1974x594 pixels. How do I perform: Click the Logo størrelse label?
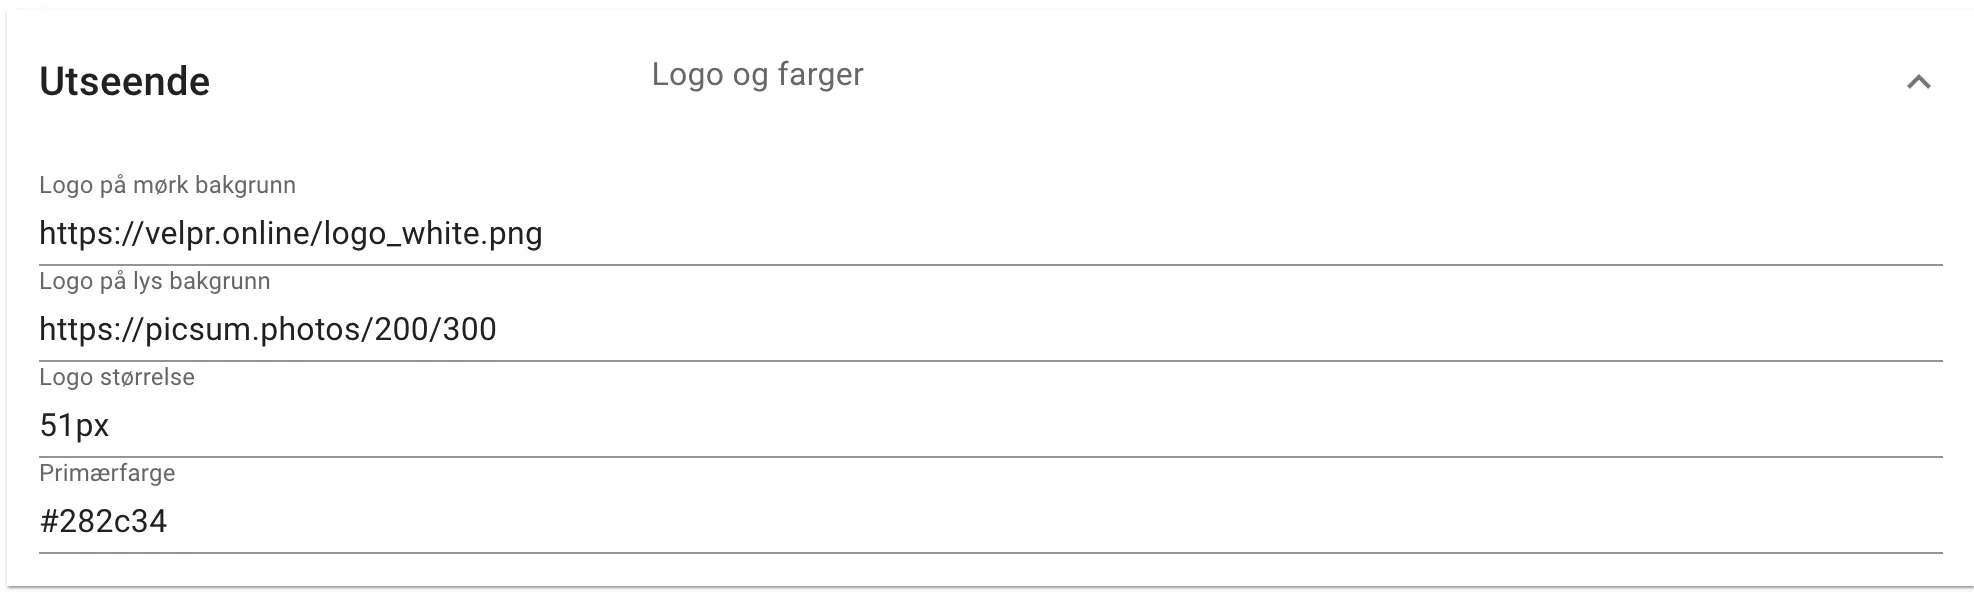tap(117, 377)
